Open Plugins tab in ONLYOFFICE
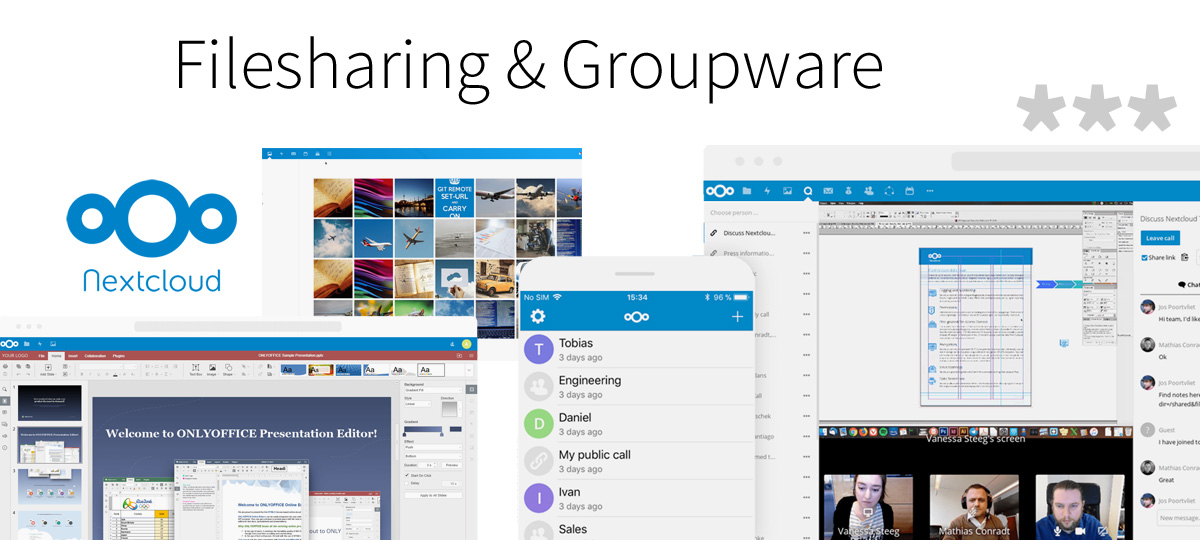This screenshot has height=540, width=1200. coord(118,356)
